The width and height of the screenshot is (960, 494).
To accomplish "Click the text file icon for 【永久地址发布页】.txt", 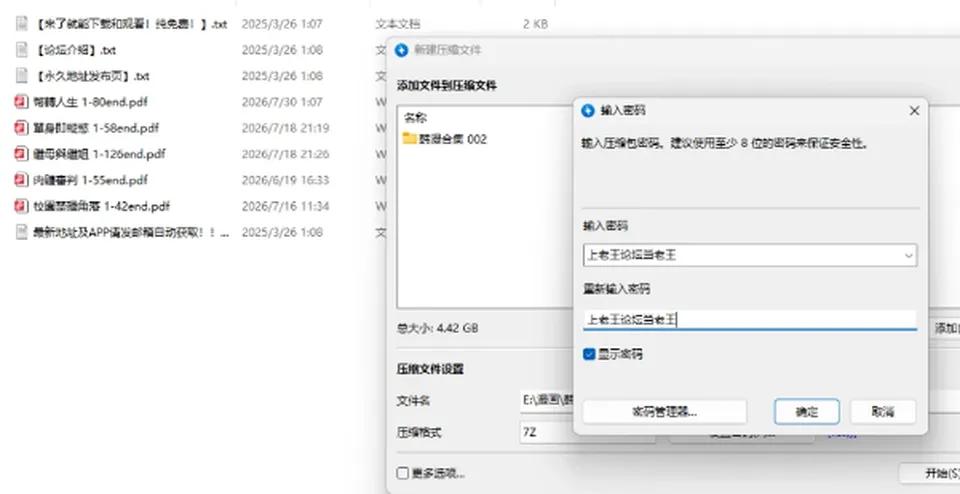I will tap(21, 76).
